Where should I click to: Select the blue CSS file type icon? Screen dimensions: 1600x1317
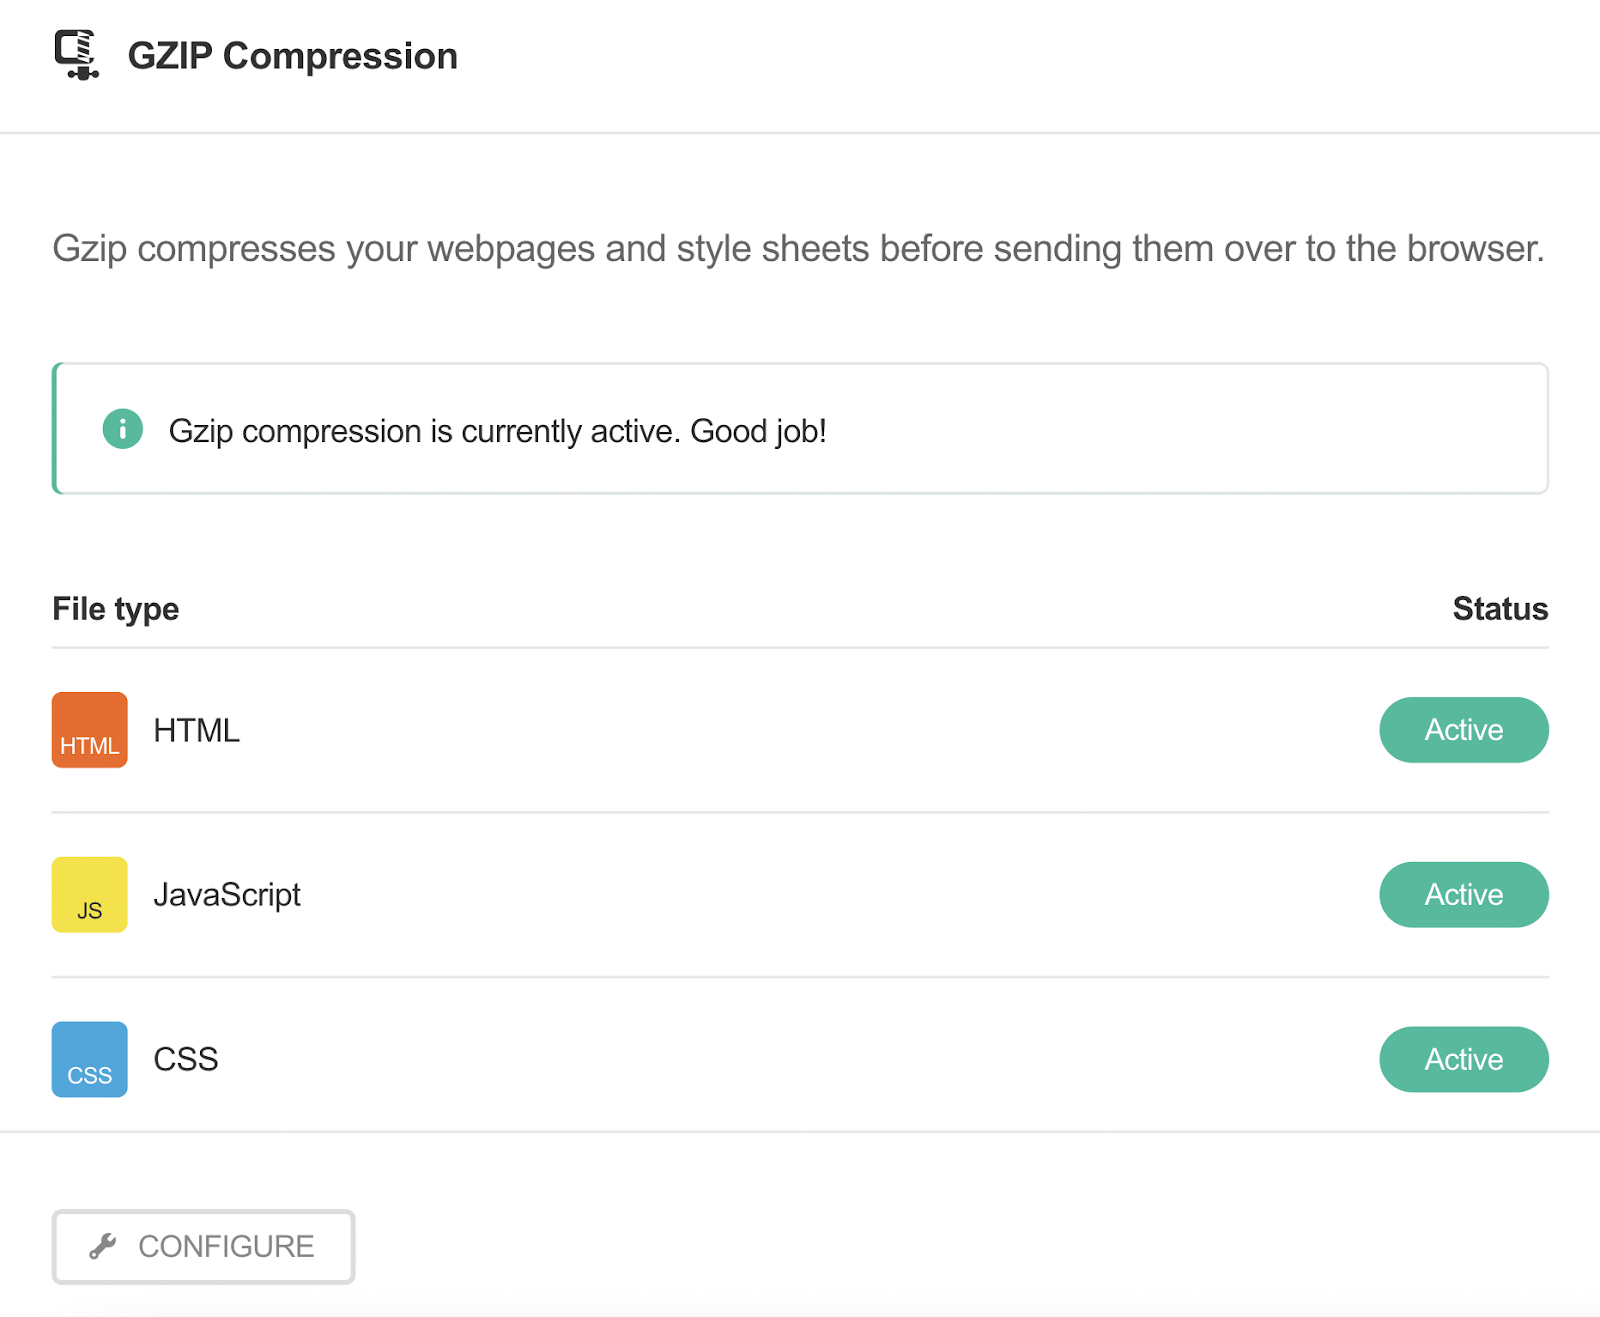coord(89,1059)
